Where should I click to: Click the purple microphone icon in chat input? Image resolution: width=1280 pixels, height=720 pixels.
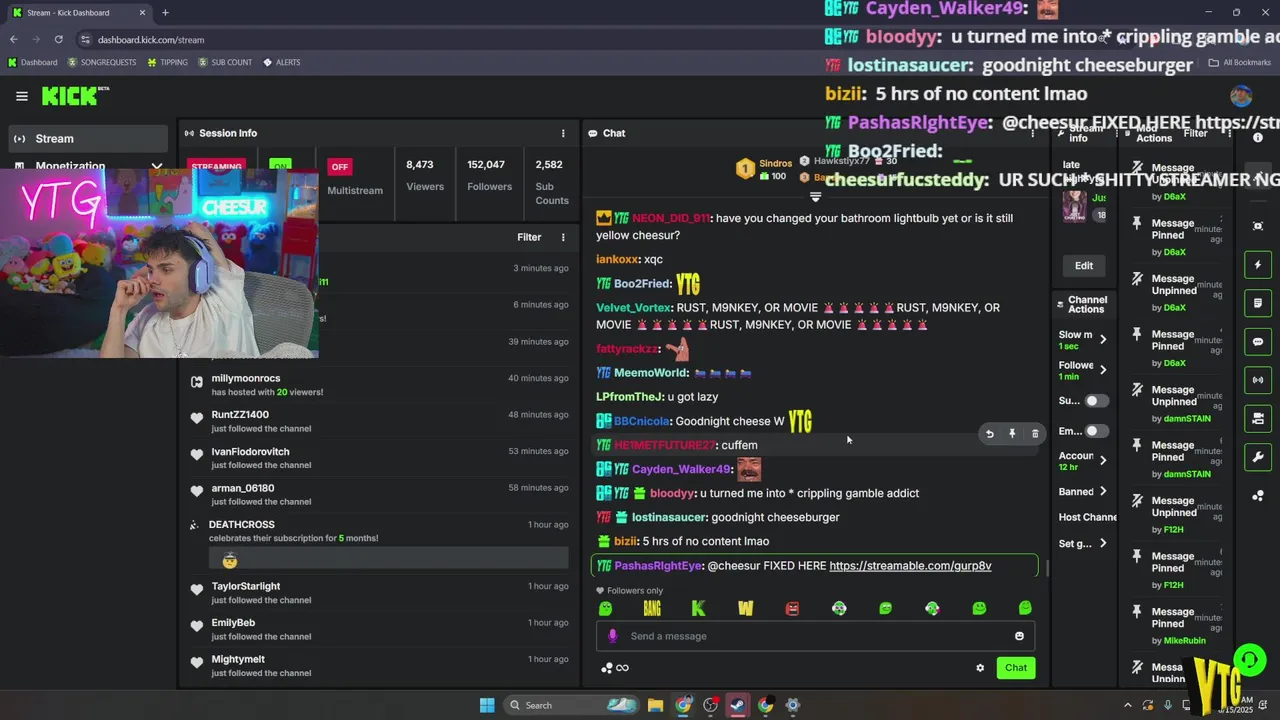coord(613,636)
